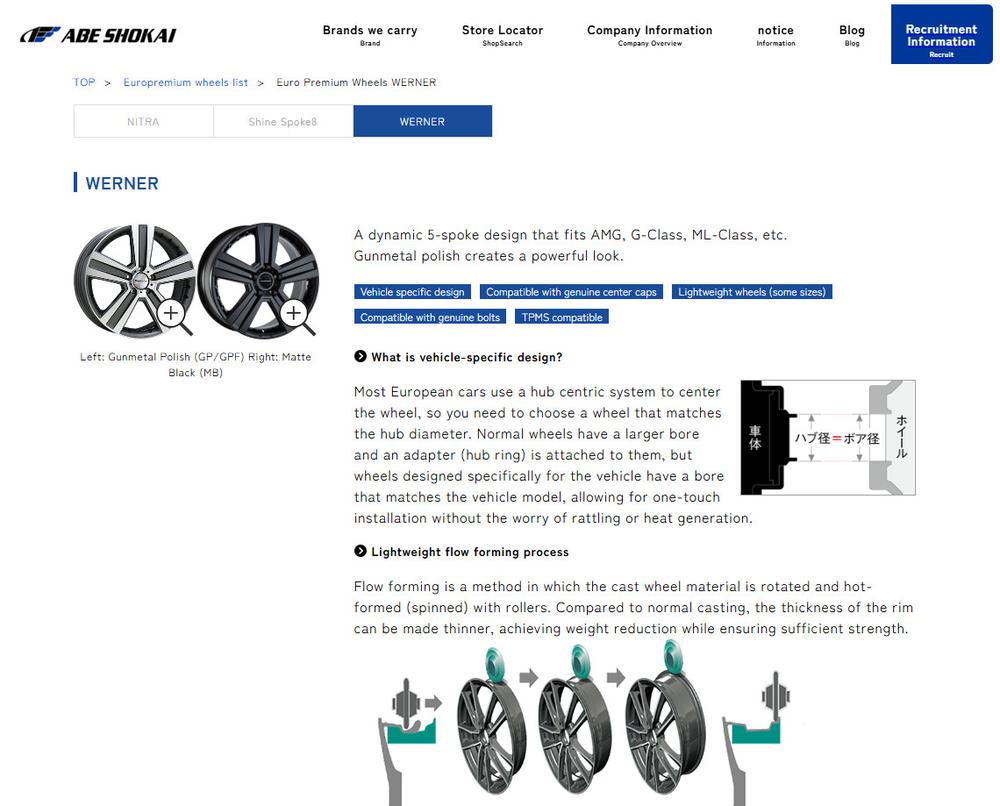The height and width of the screenshot is (806, 1000).
Task: Go to Company Information page
Action: click(649, 35)
